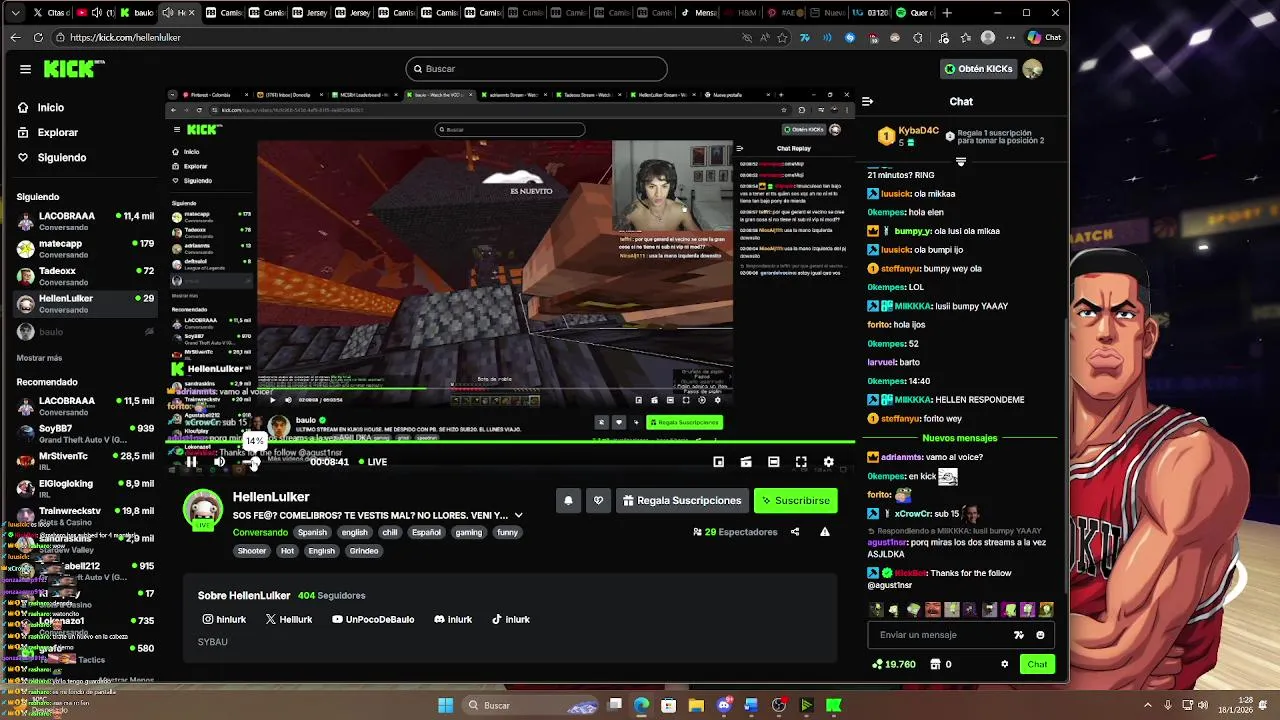This screenshot has width=1280, height=720.
Task: Open recommended channel MrStivenTc
Action: tap(85, 461)
